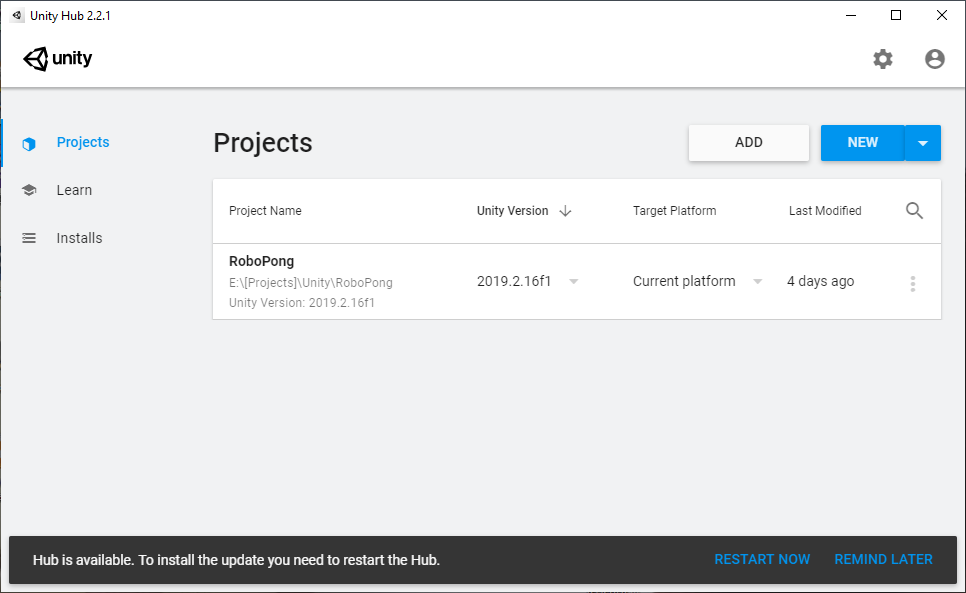This screenshot has height=593, width=966.
Task: Click the Unity logo in header
Action: tap(58, 59)
